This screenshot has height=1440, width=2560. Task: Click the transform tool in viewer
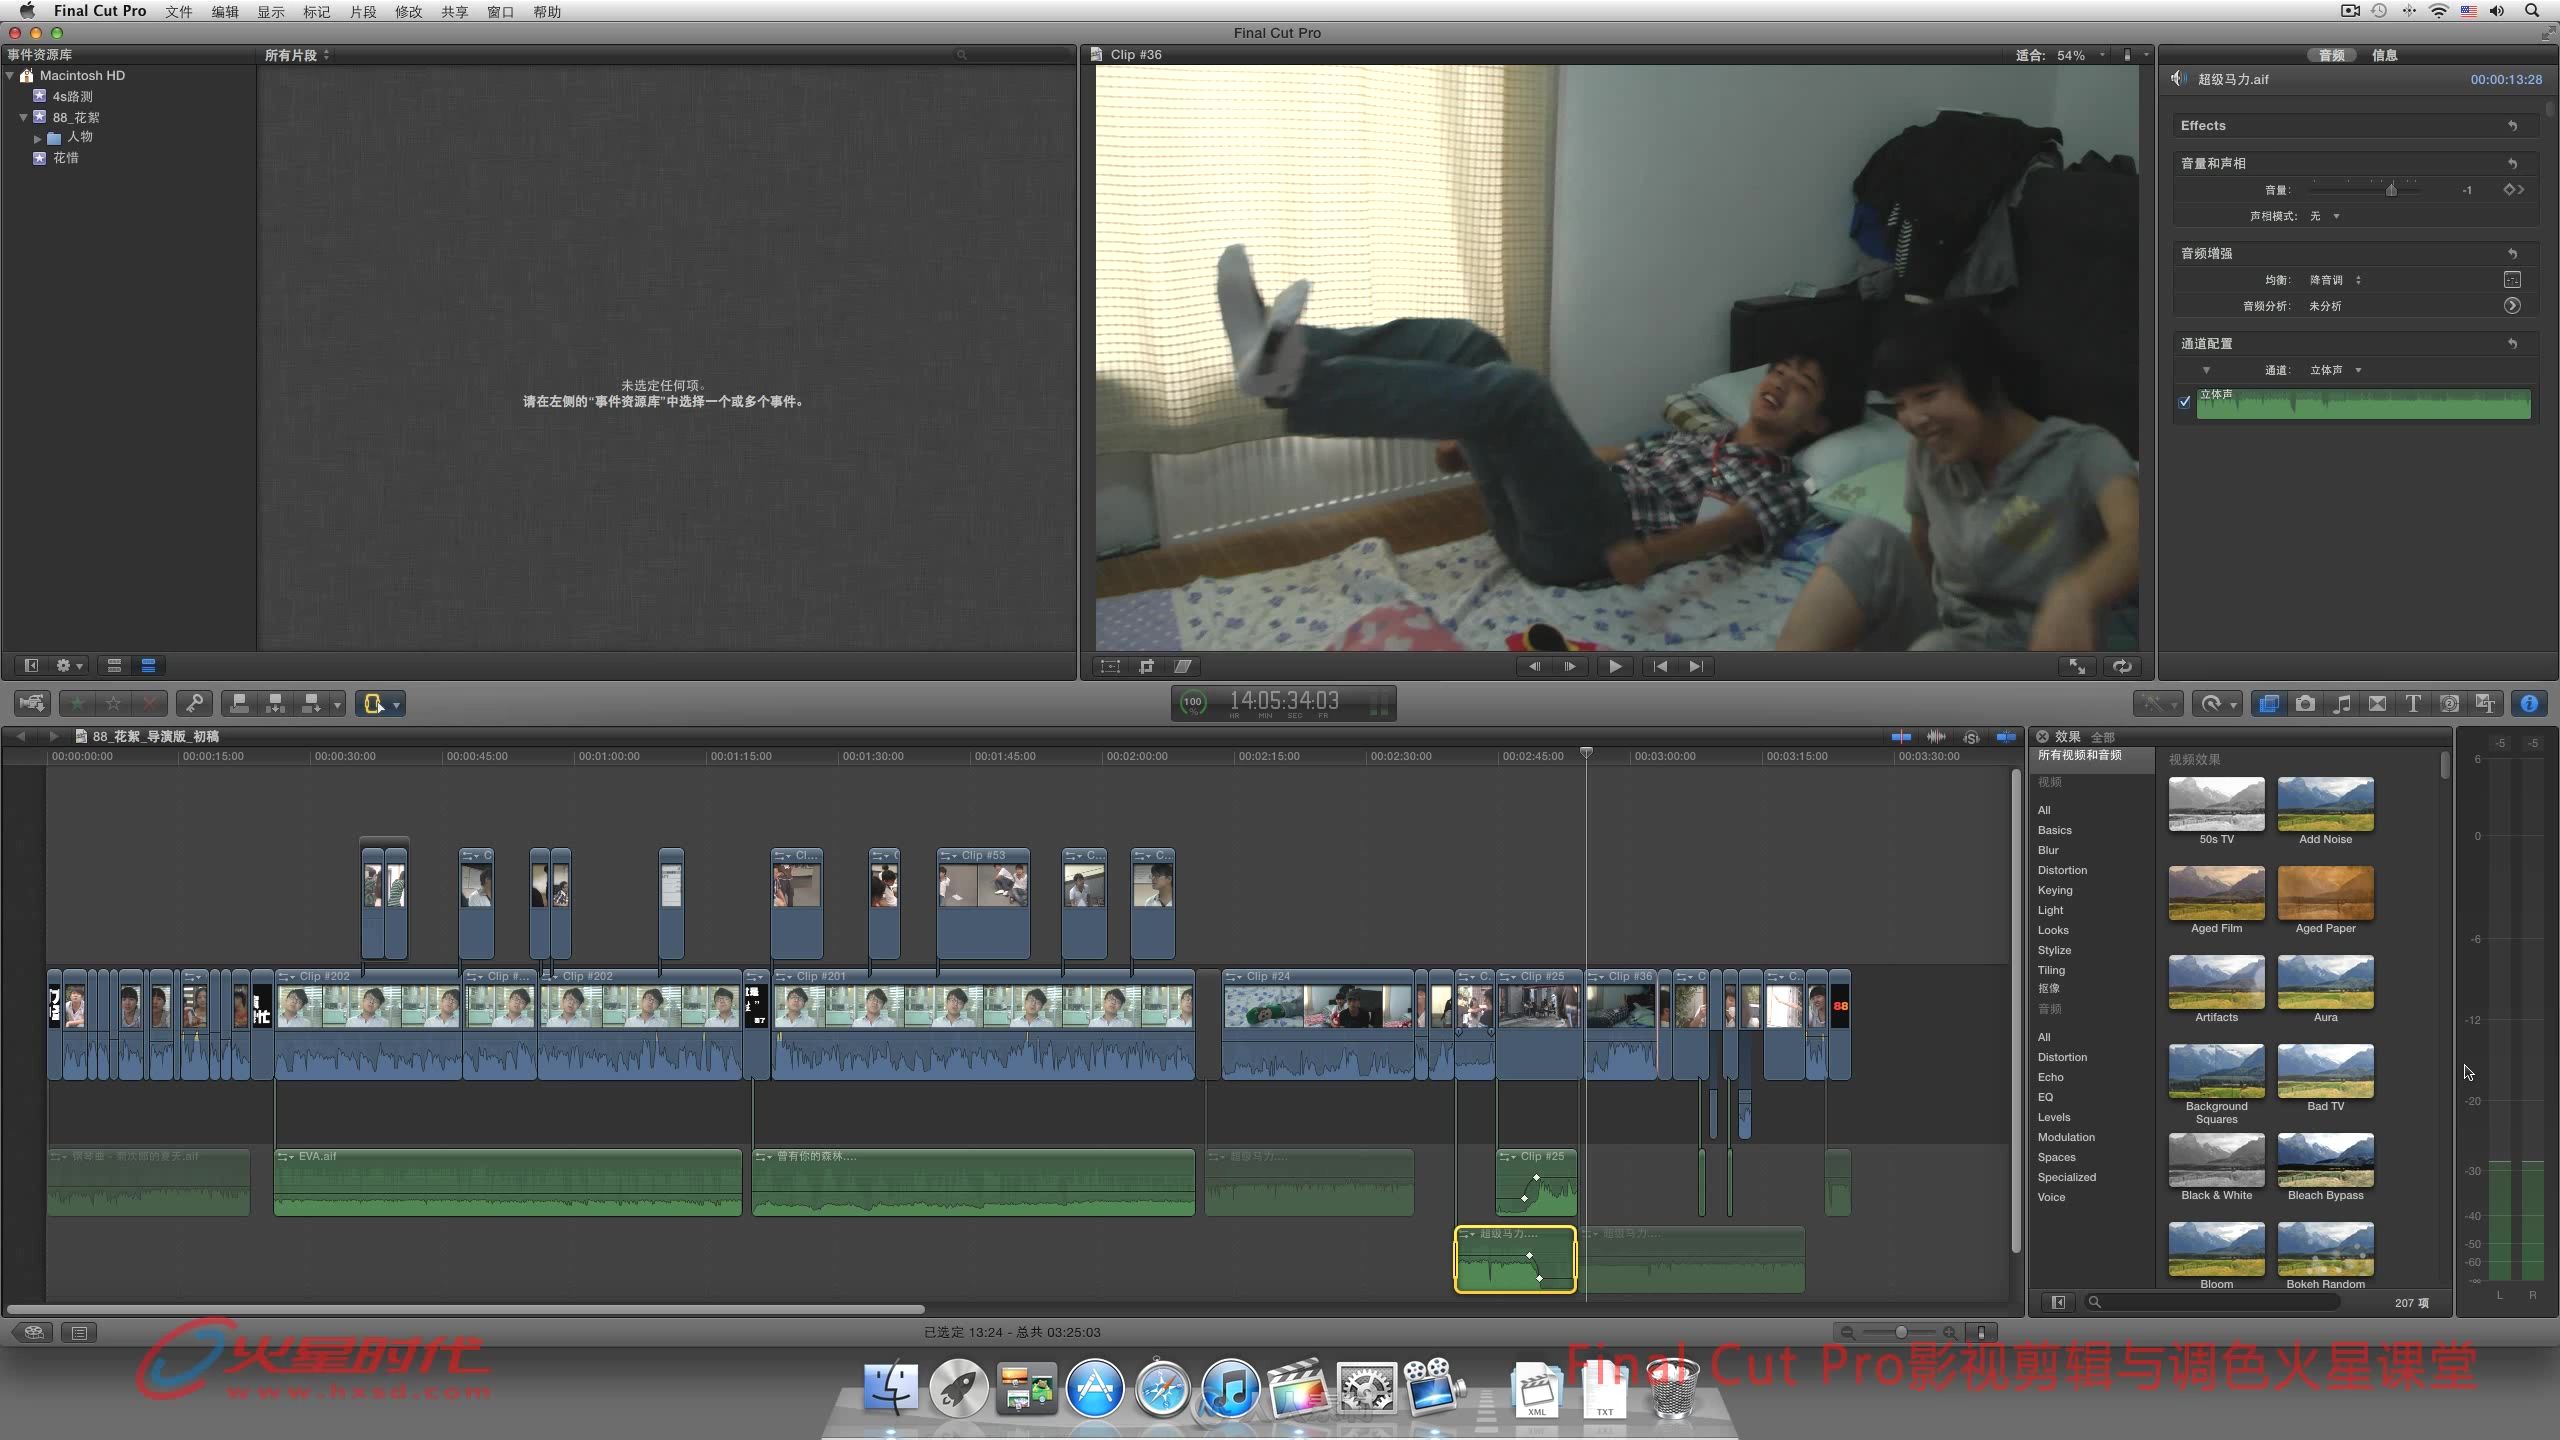pyautogui.click(x=1110, y=666)
